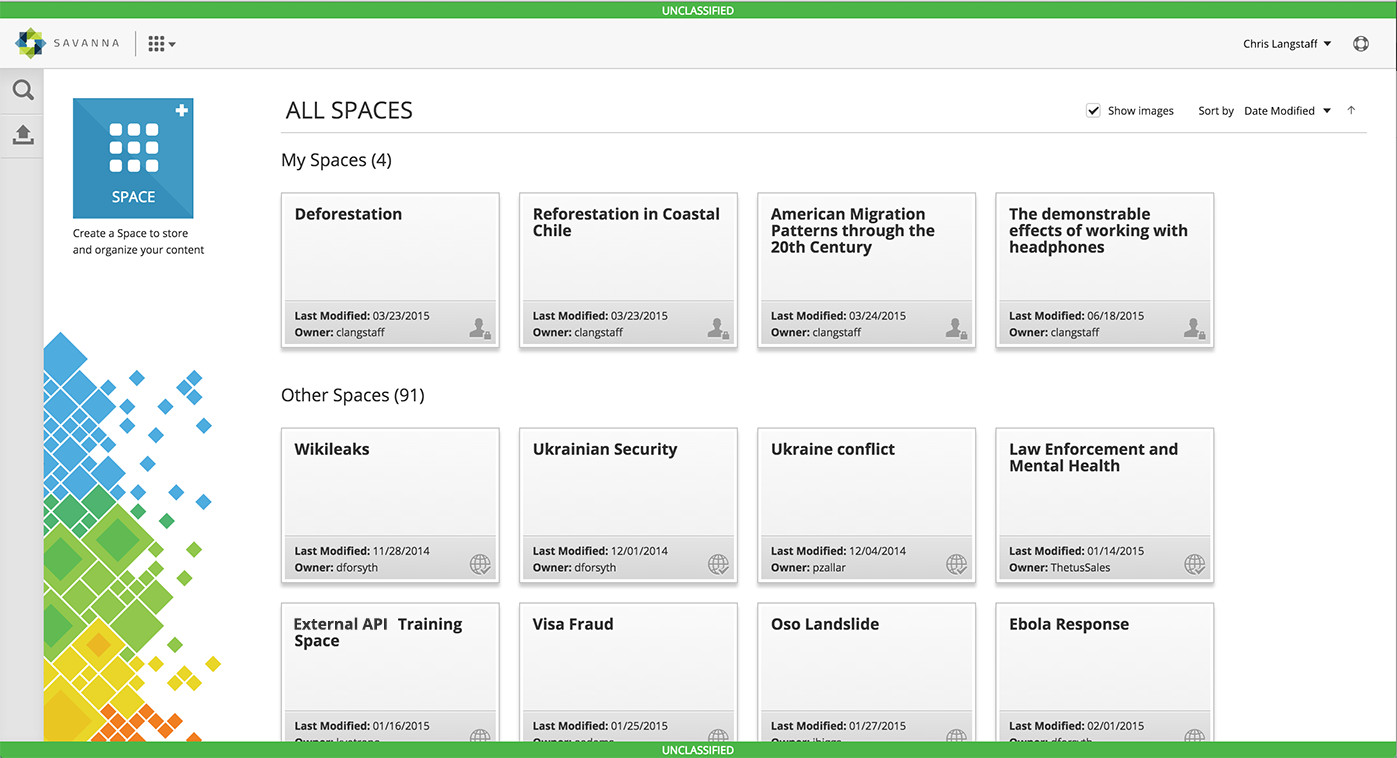Image resolution: width=1397 pixels, height=758 pixels.
Task: Click the Savanna logo
Action: pyautogui.click(x=67, y=43)
